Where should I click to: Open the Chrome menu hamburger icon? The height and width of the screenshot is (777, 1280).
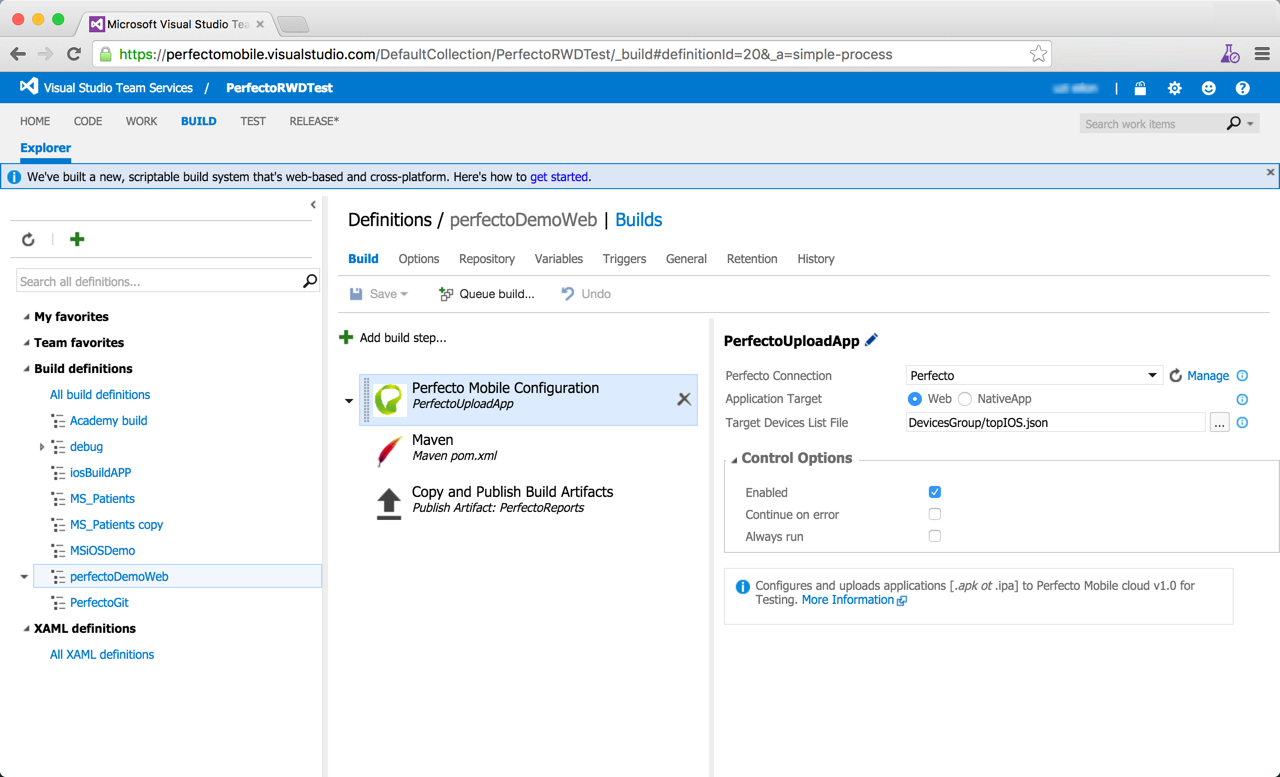[x=1262, y=54]
